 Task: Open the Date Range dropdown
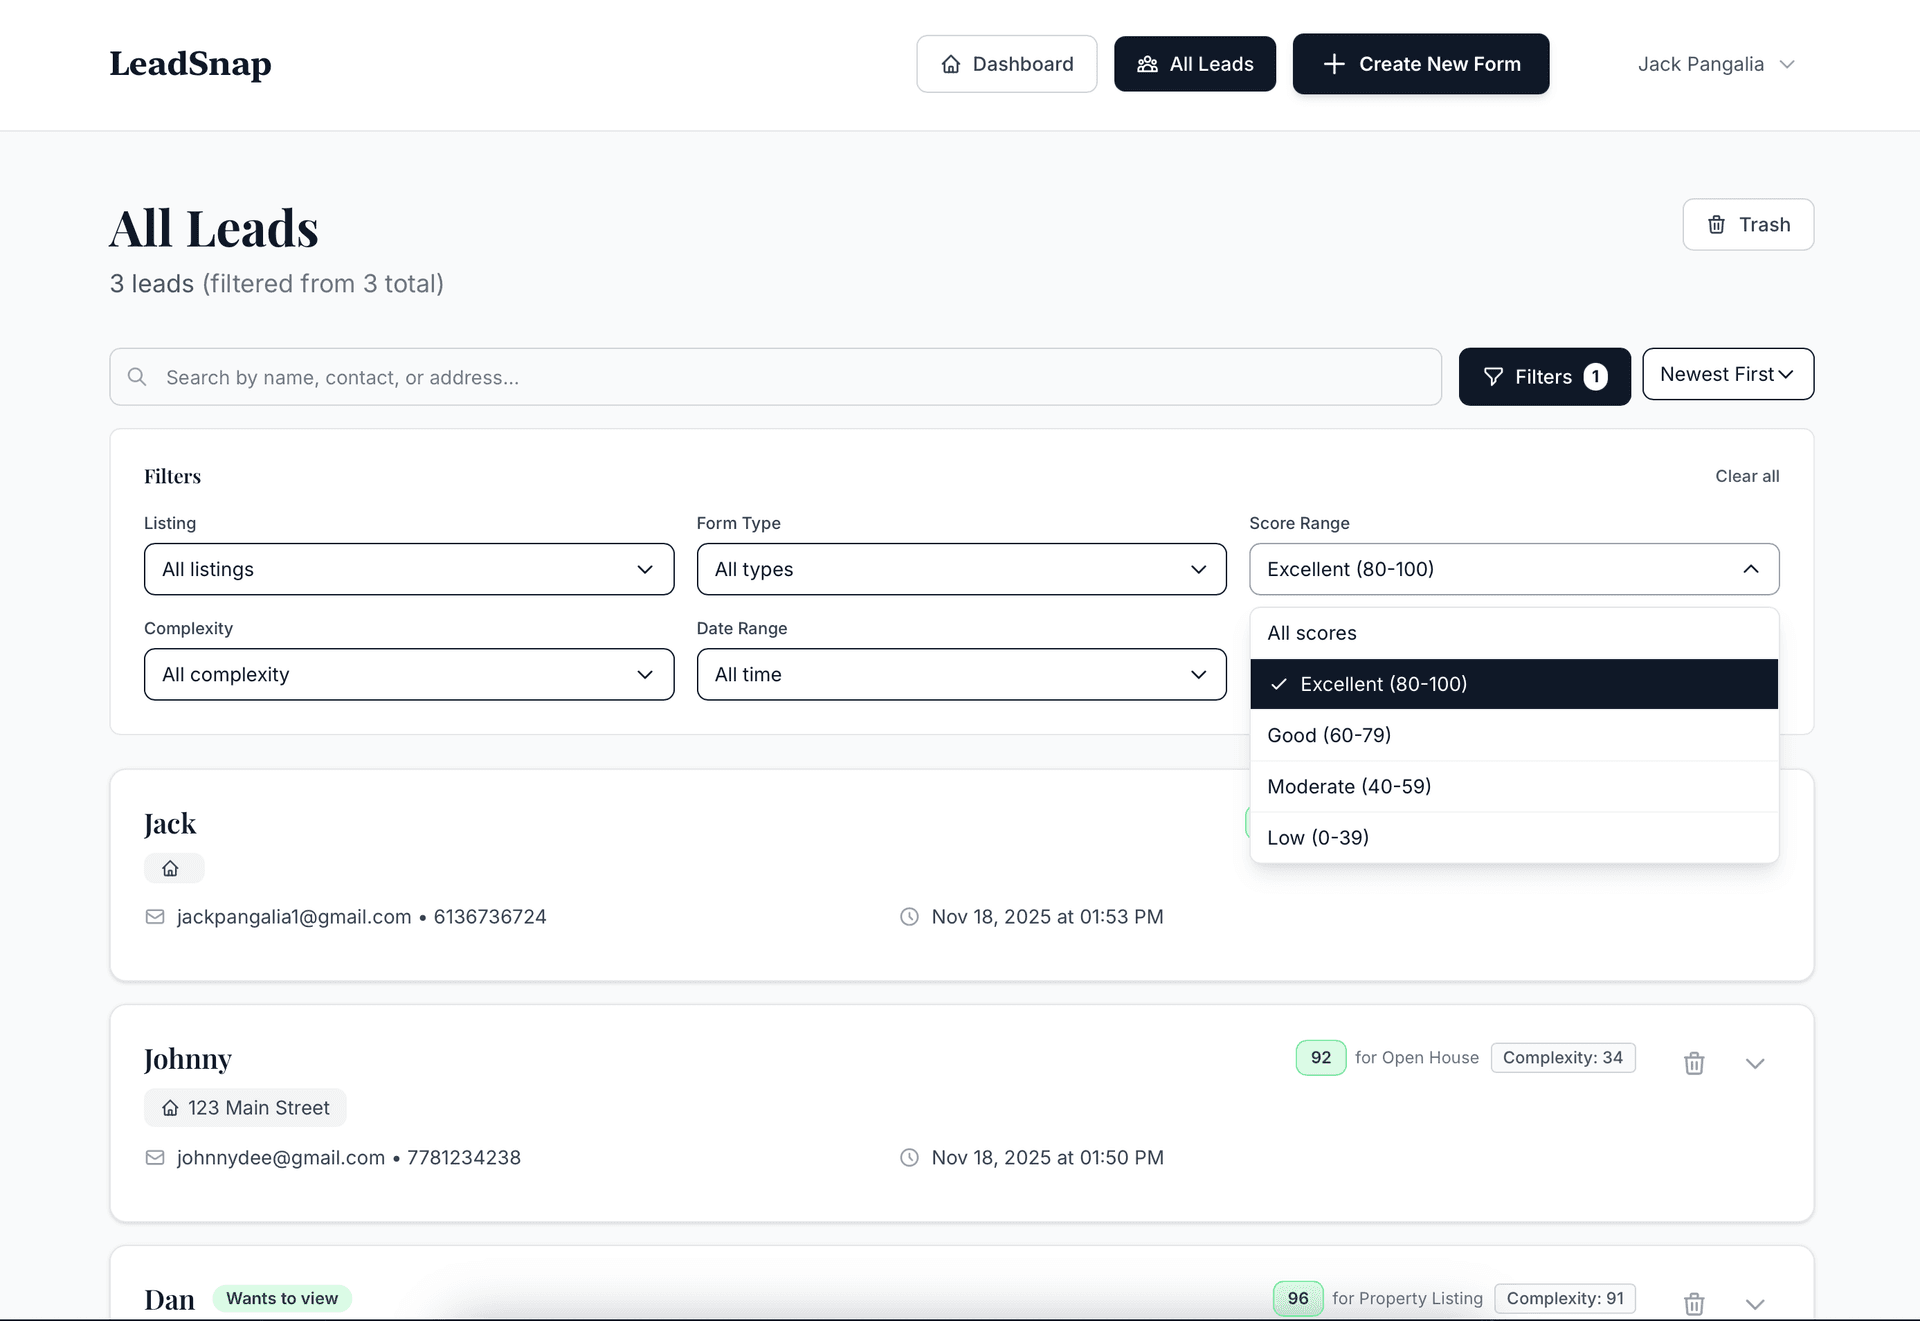tap(960, 674)
